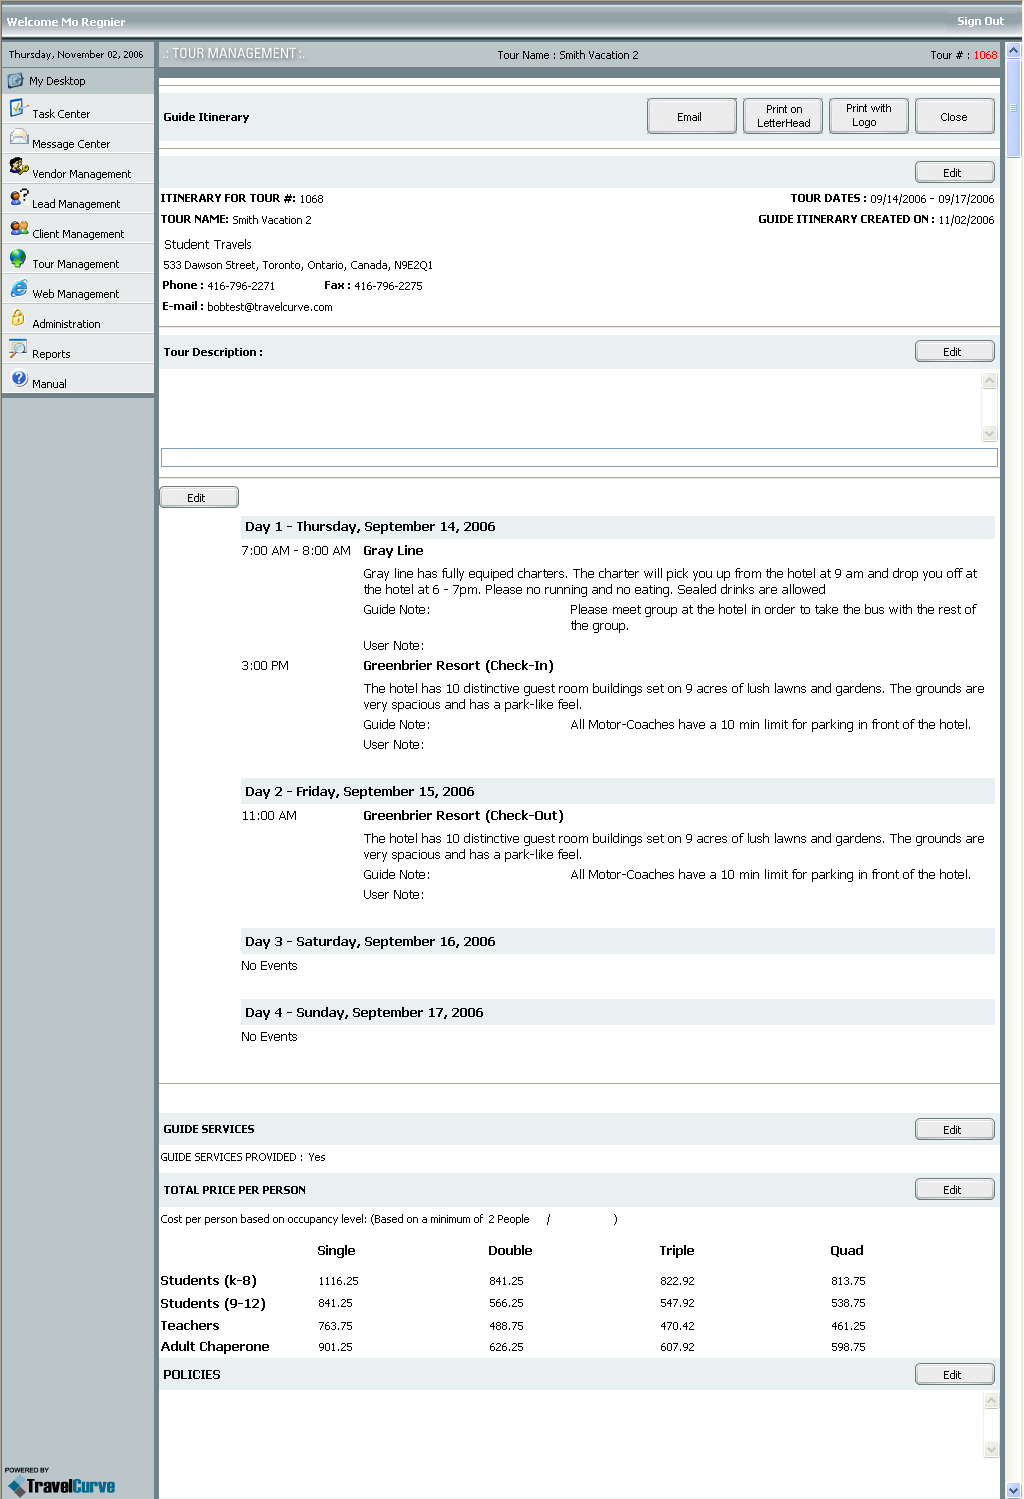Click the 7:00 AM - 8:00 AM time
The width and height of the screenshot is (1024, 1499).
click(296, 551)
